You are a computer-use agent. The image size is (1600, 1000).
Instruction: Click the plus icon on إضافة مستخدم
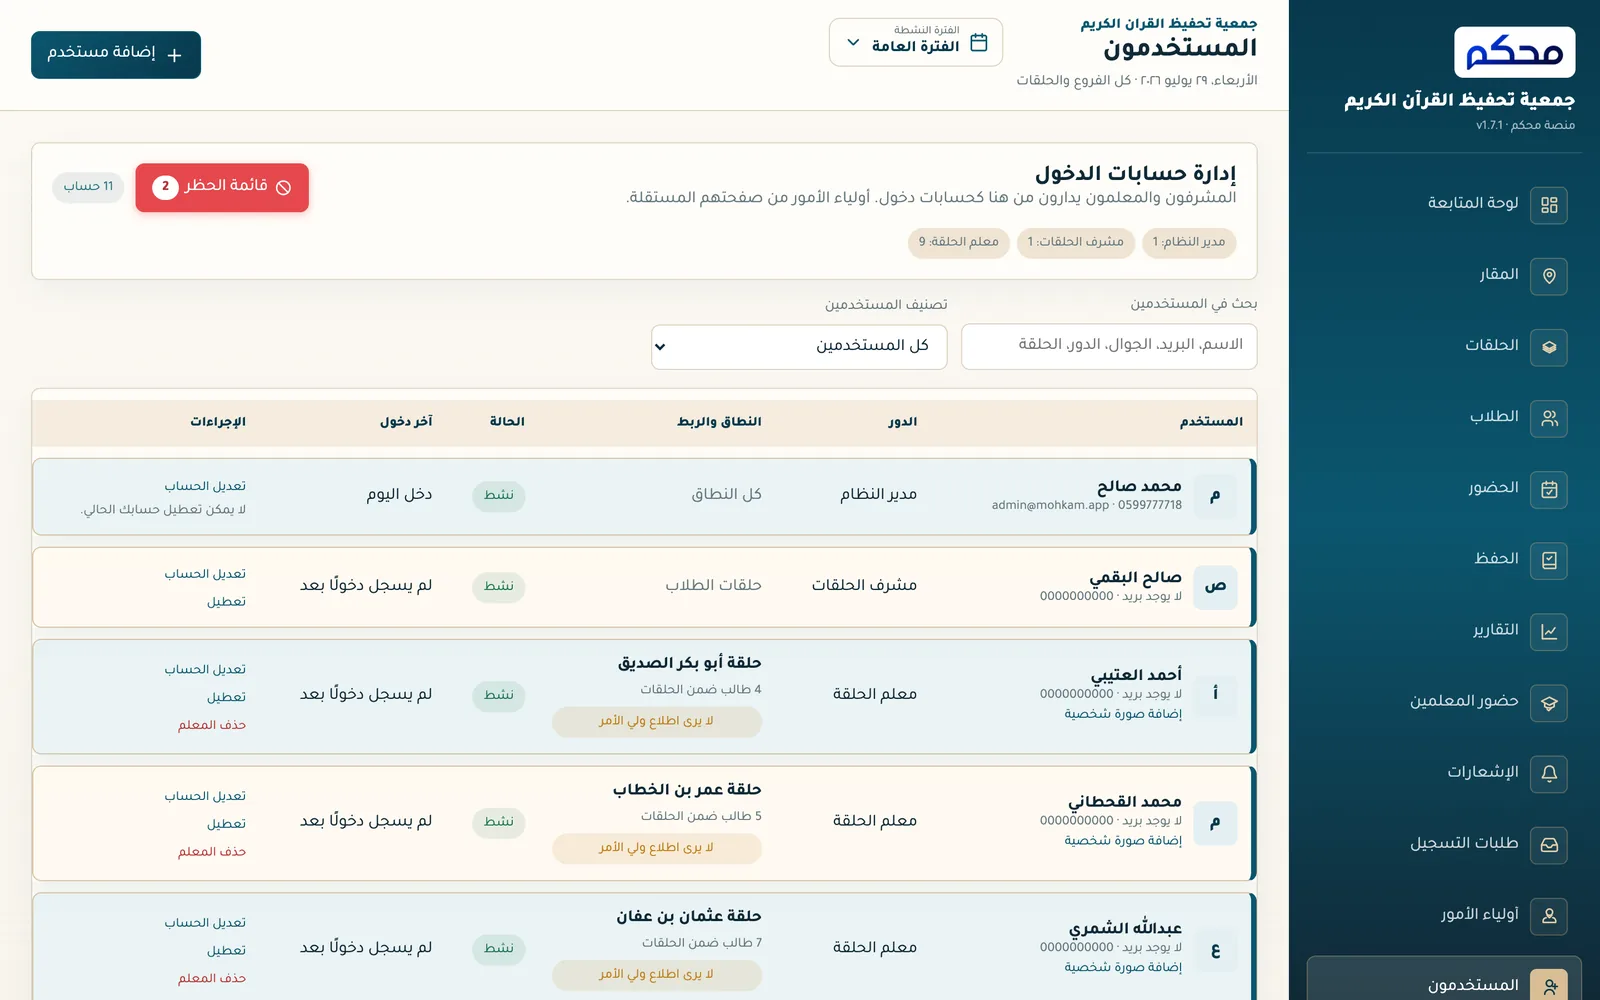tap(174, 55)
